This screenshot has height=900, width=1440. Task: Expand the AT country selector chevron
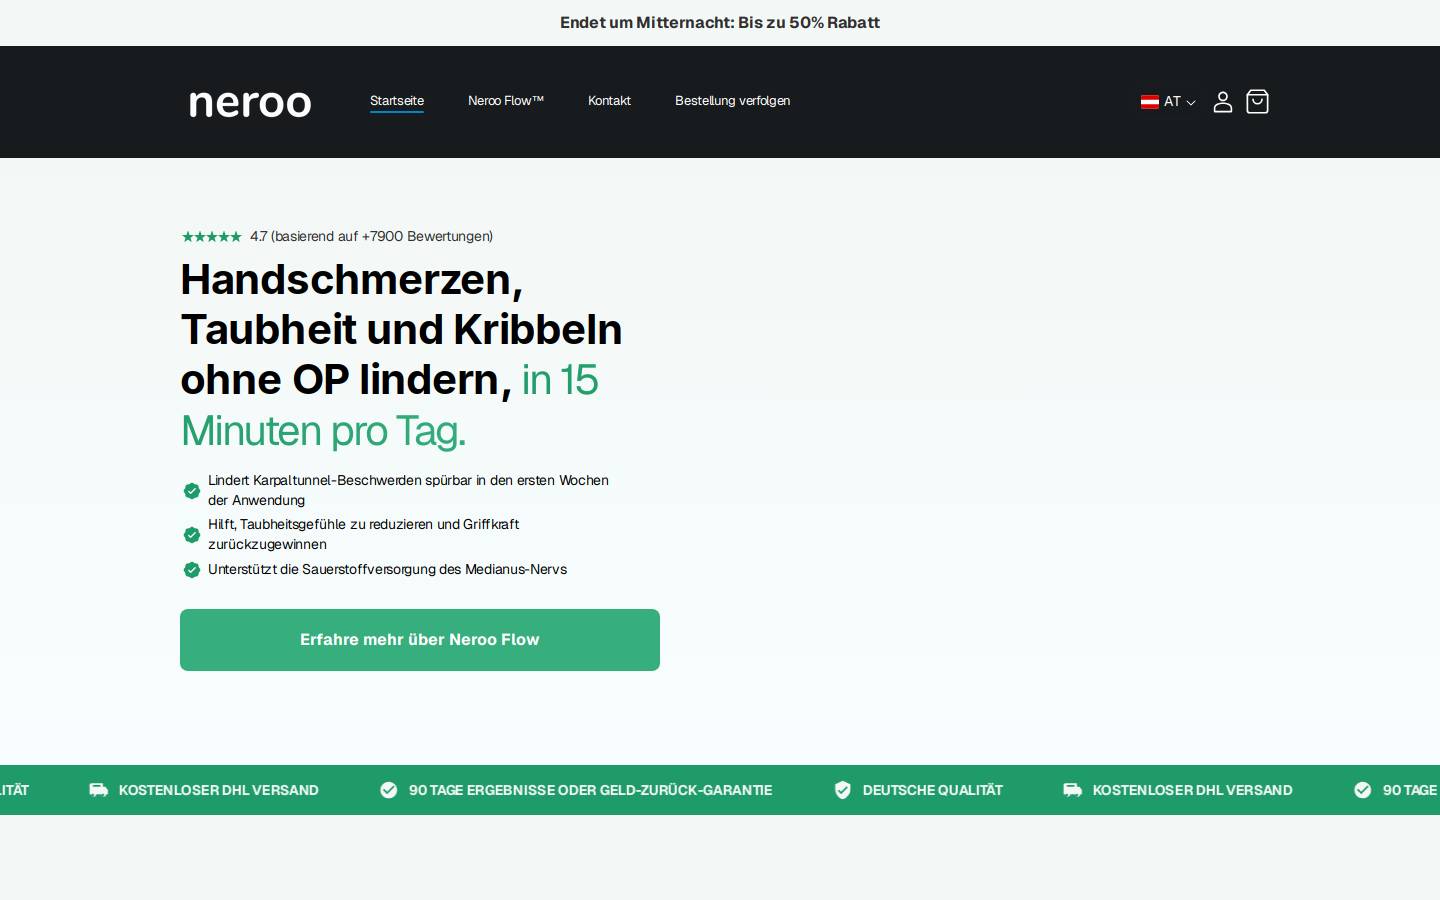(x=1191, y=103)
